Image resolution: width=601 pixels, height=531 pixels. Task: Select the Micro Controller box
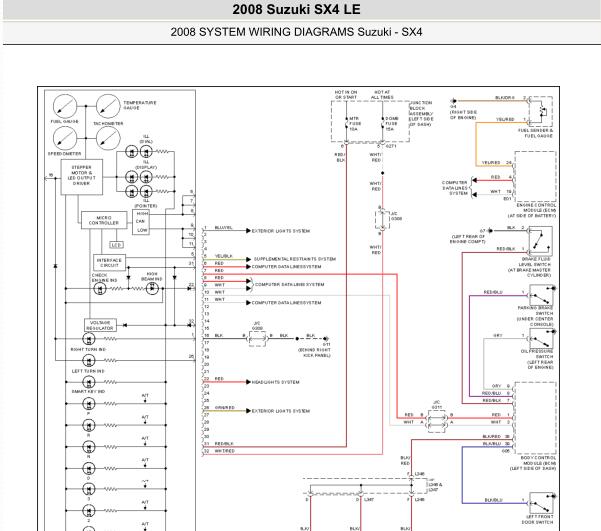104,220
